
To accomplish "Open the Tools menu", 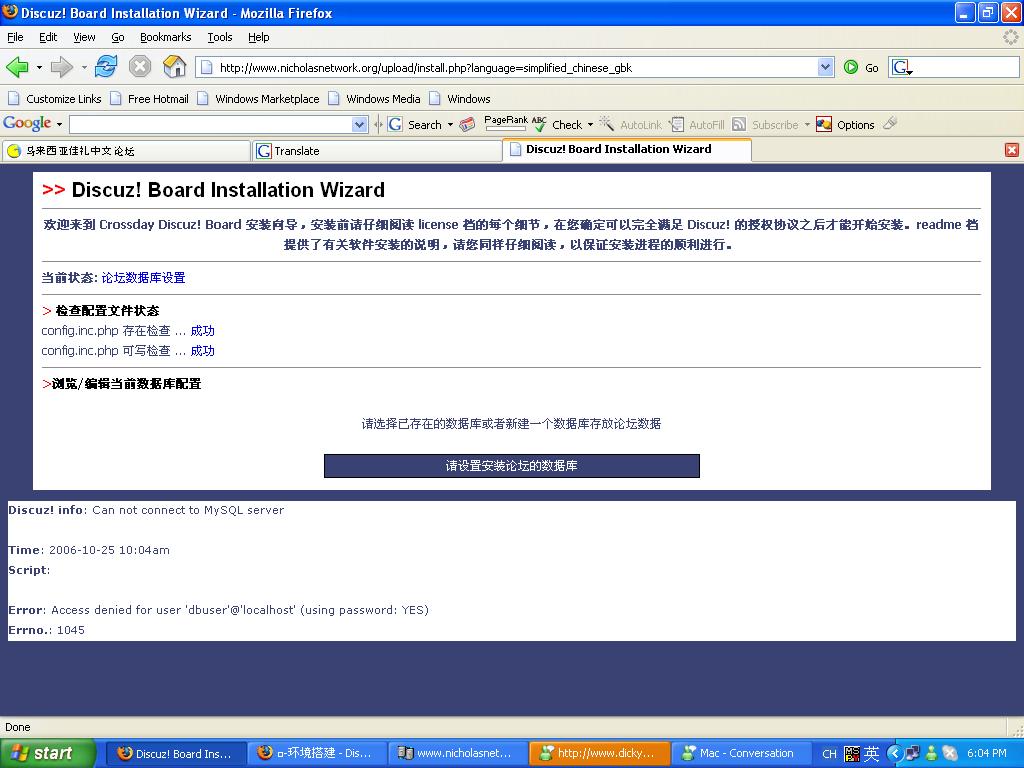I will (x=219, y=37).
